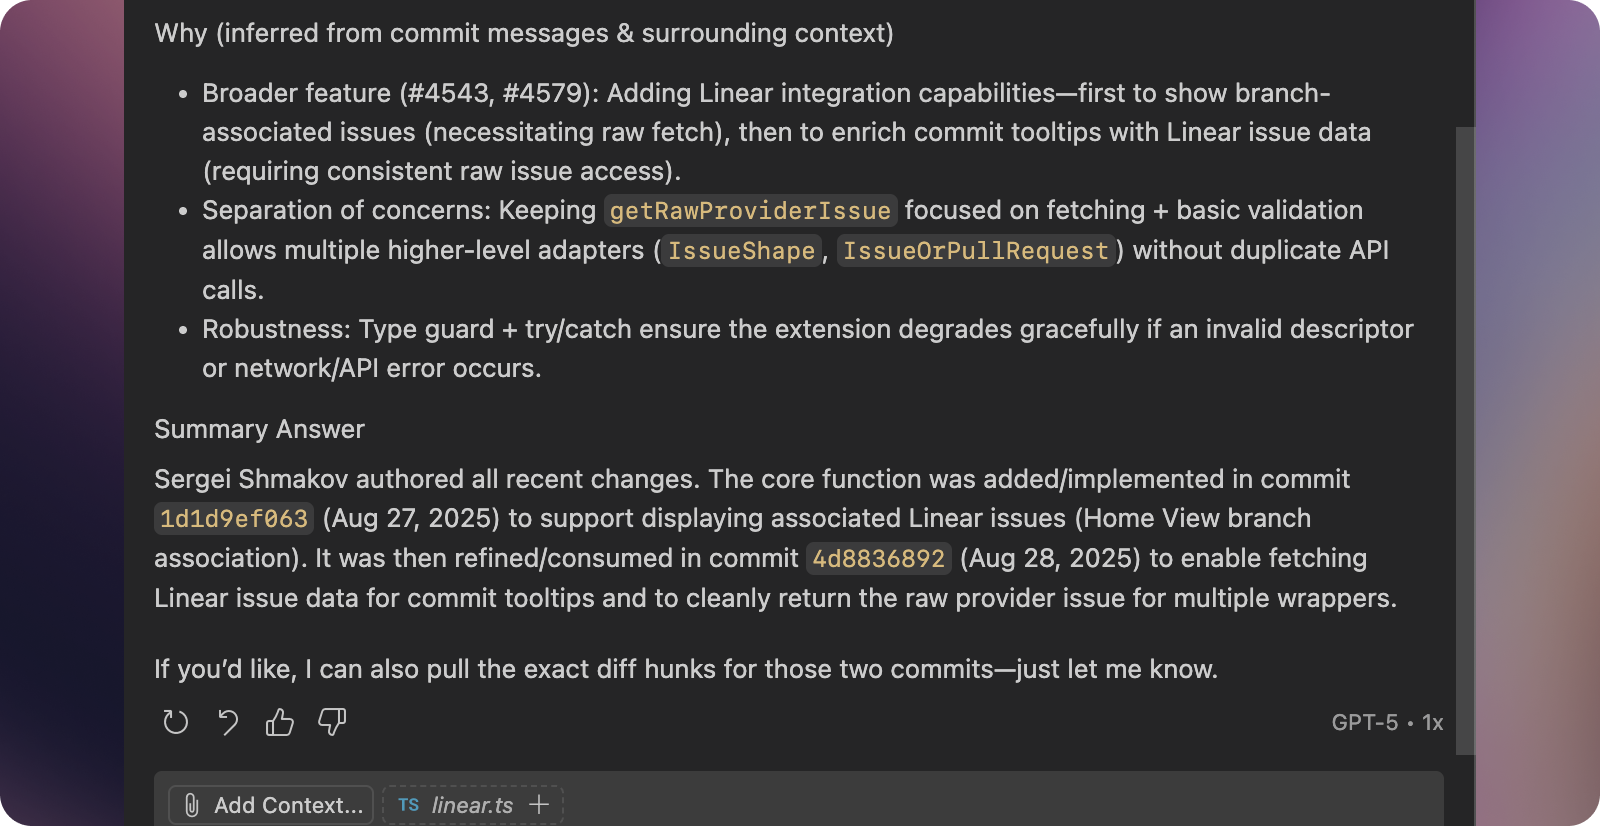Click the GPT-5 1x model label

point(1387,723)
